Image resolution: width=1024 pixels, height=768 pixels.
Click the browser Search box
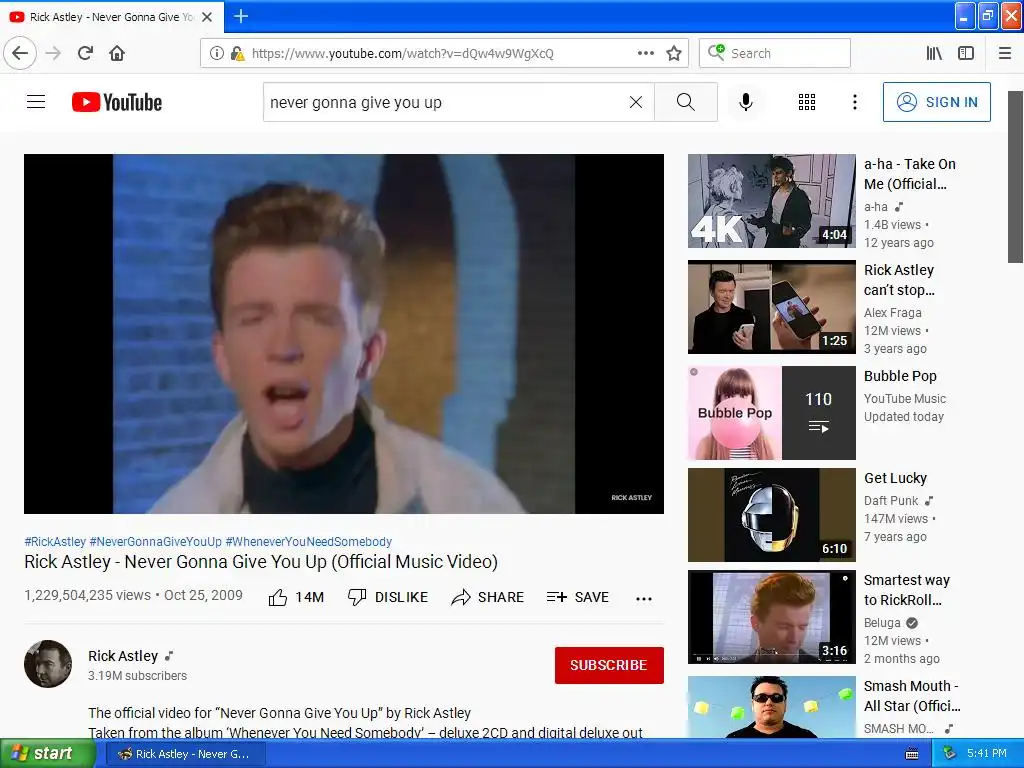[x=775, y=53]
